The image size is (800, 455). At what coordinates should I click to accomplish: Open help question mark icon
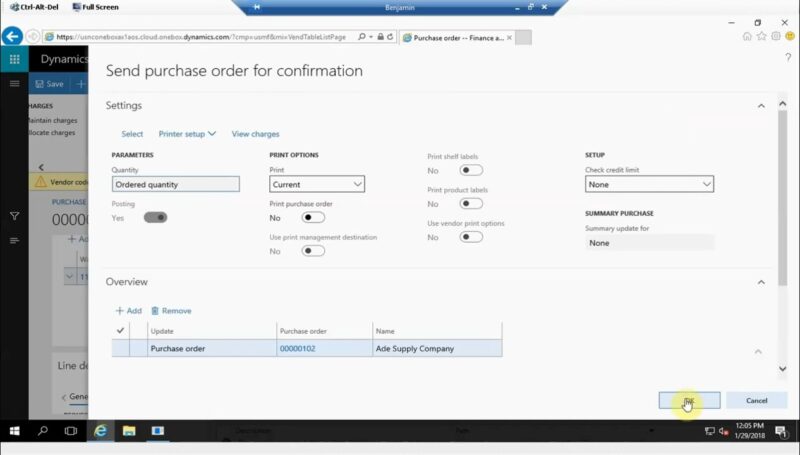[788, 57]
